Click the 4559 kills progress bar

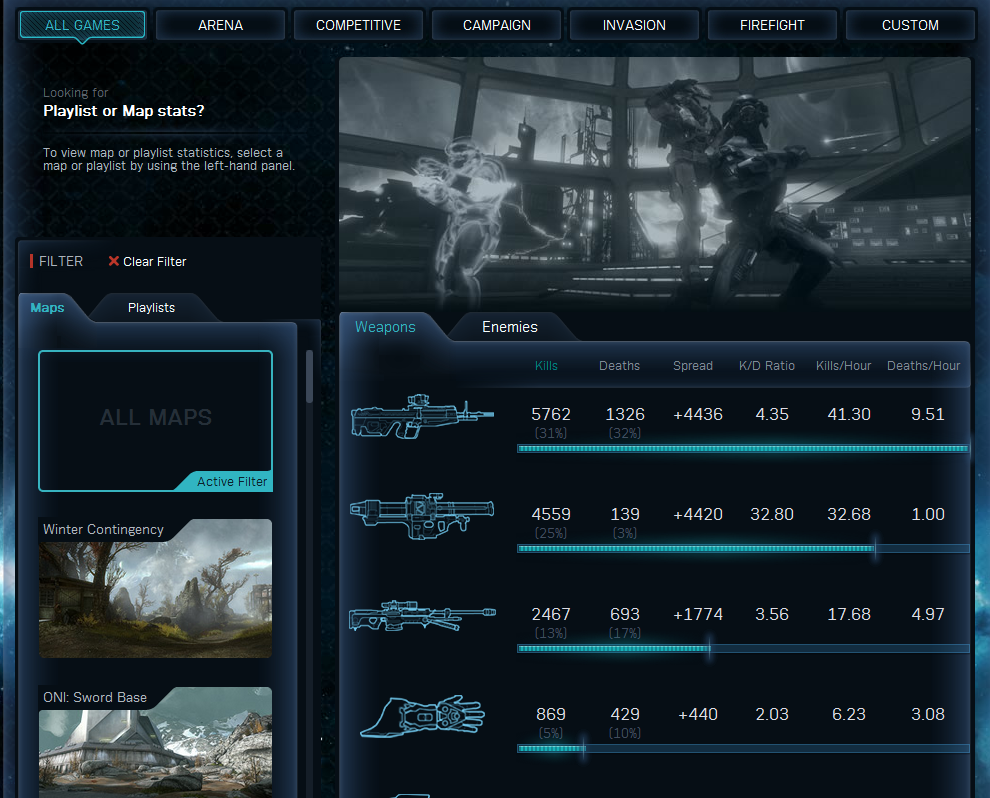(x=743, y=549)
